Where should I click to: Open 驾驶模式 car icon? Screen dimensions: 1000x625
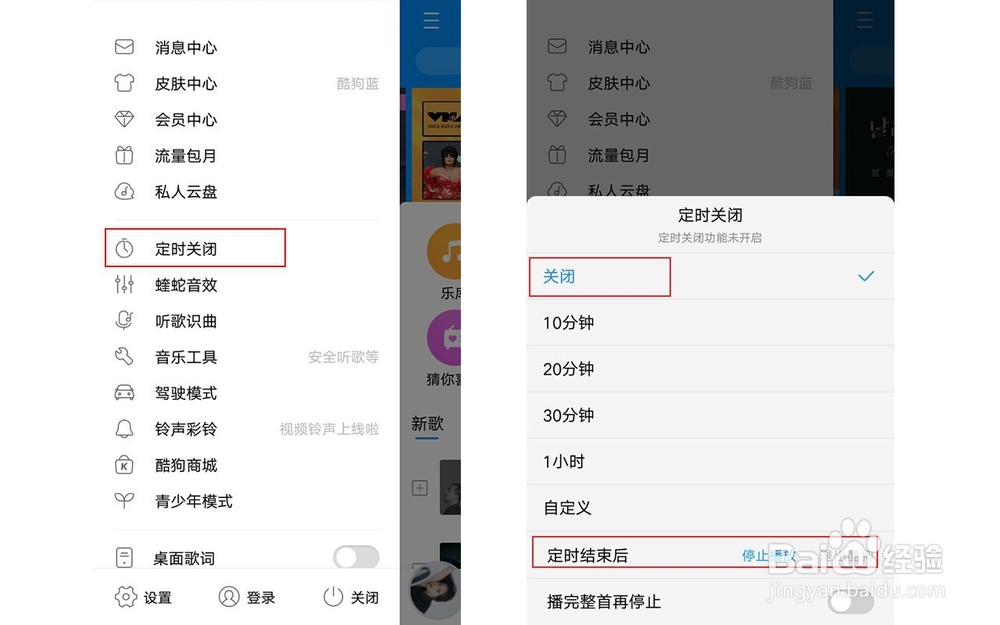(124, 393)
